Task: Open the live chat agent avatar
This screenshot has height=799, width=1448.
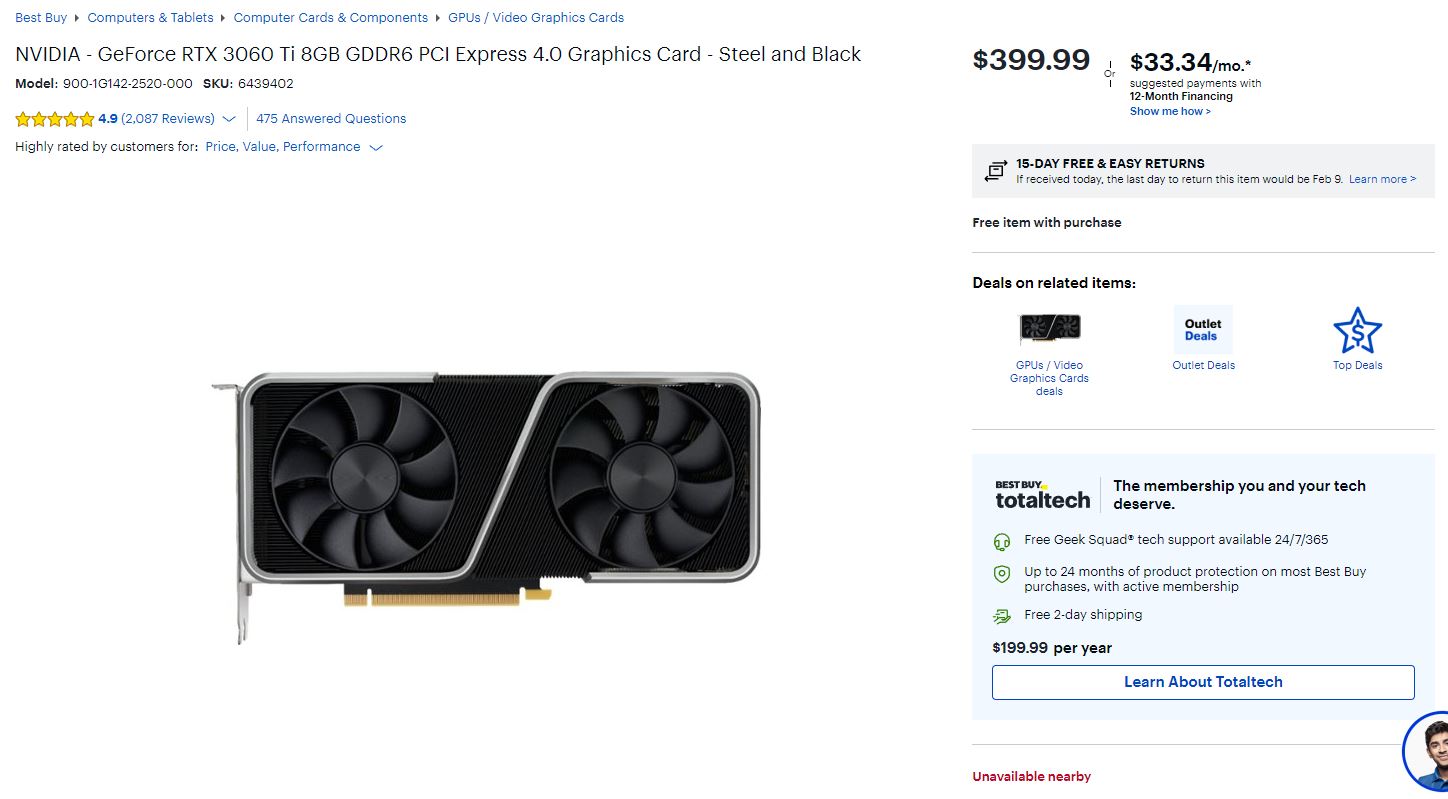Action: point(1427,754)
